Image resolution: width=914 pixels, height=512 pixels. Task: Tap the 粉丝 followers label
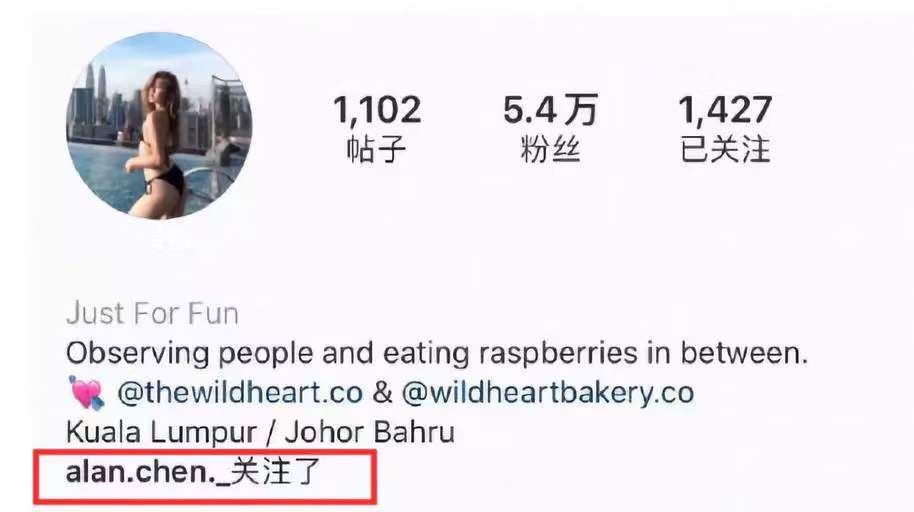click(x=550, y=149)
